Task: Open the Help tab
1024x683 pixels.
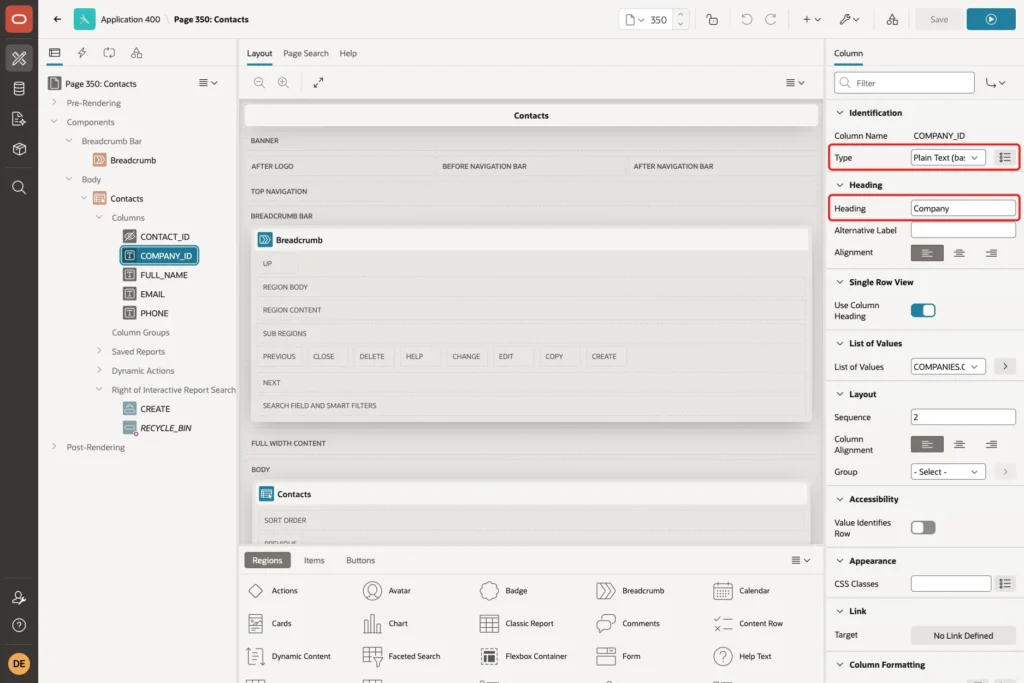Action: pos(348,54)
